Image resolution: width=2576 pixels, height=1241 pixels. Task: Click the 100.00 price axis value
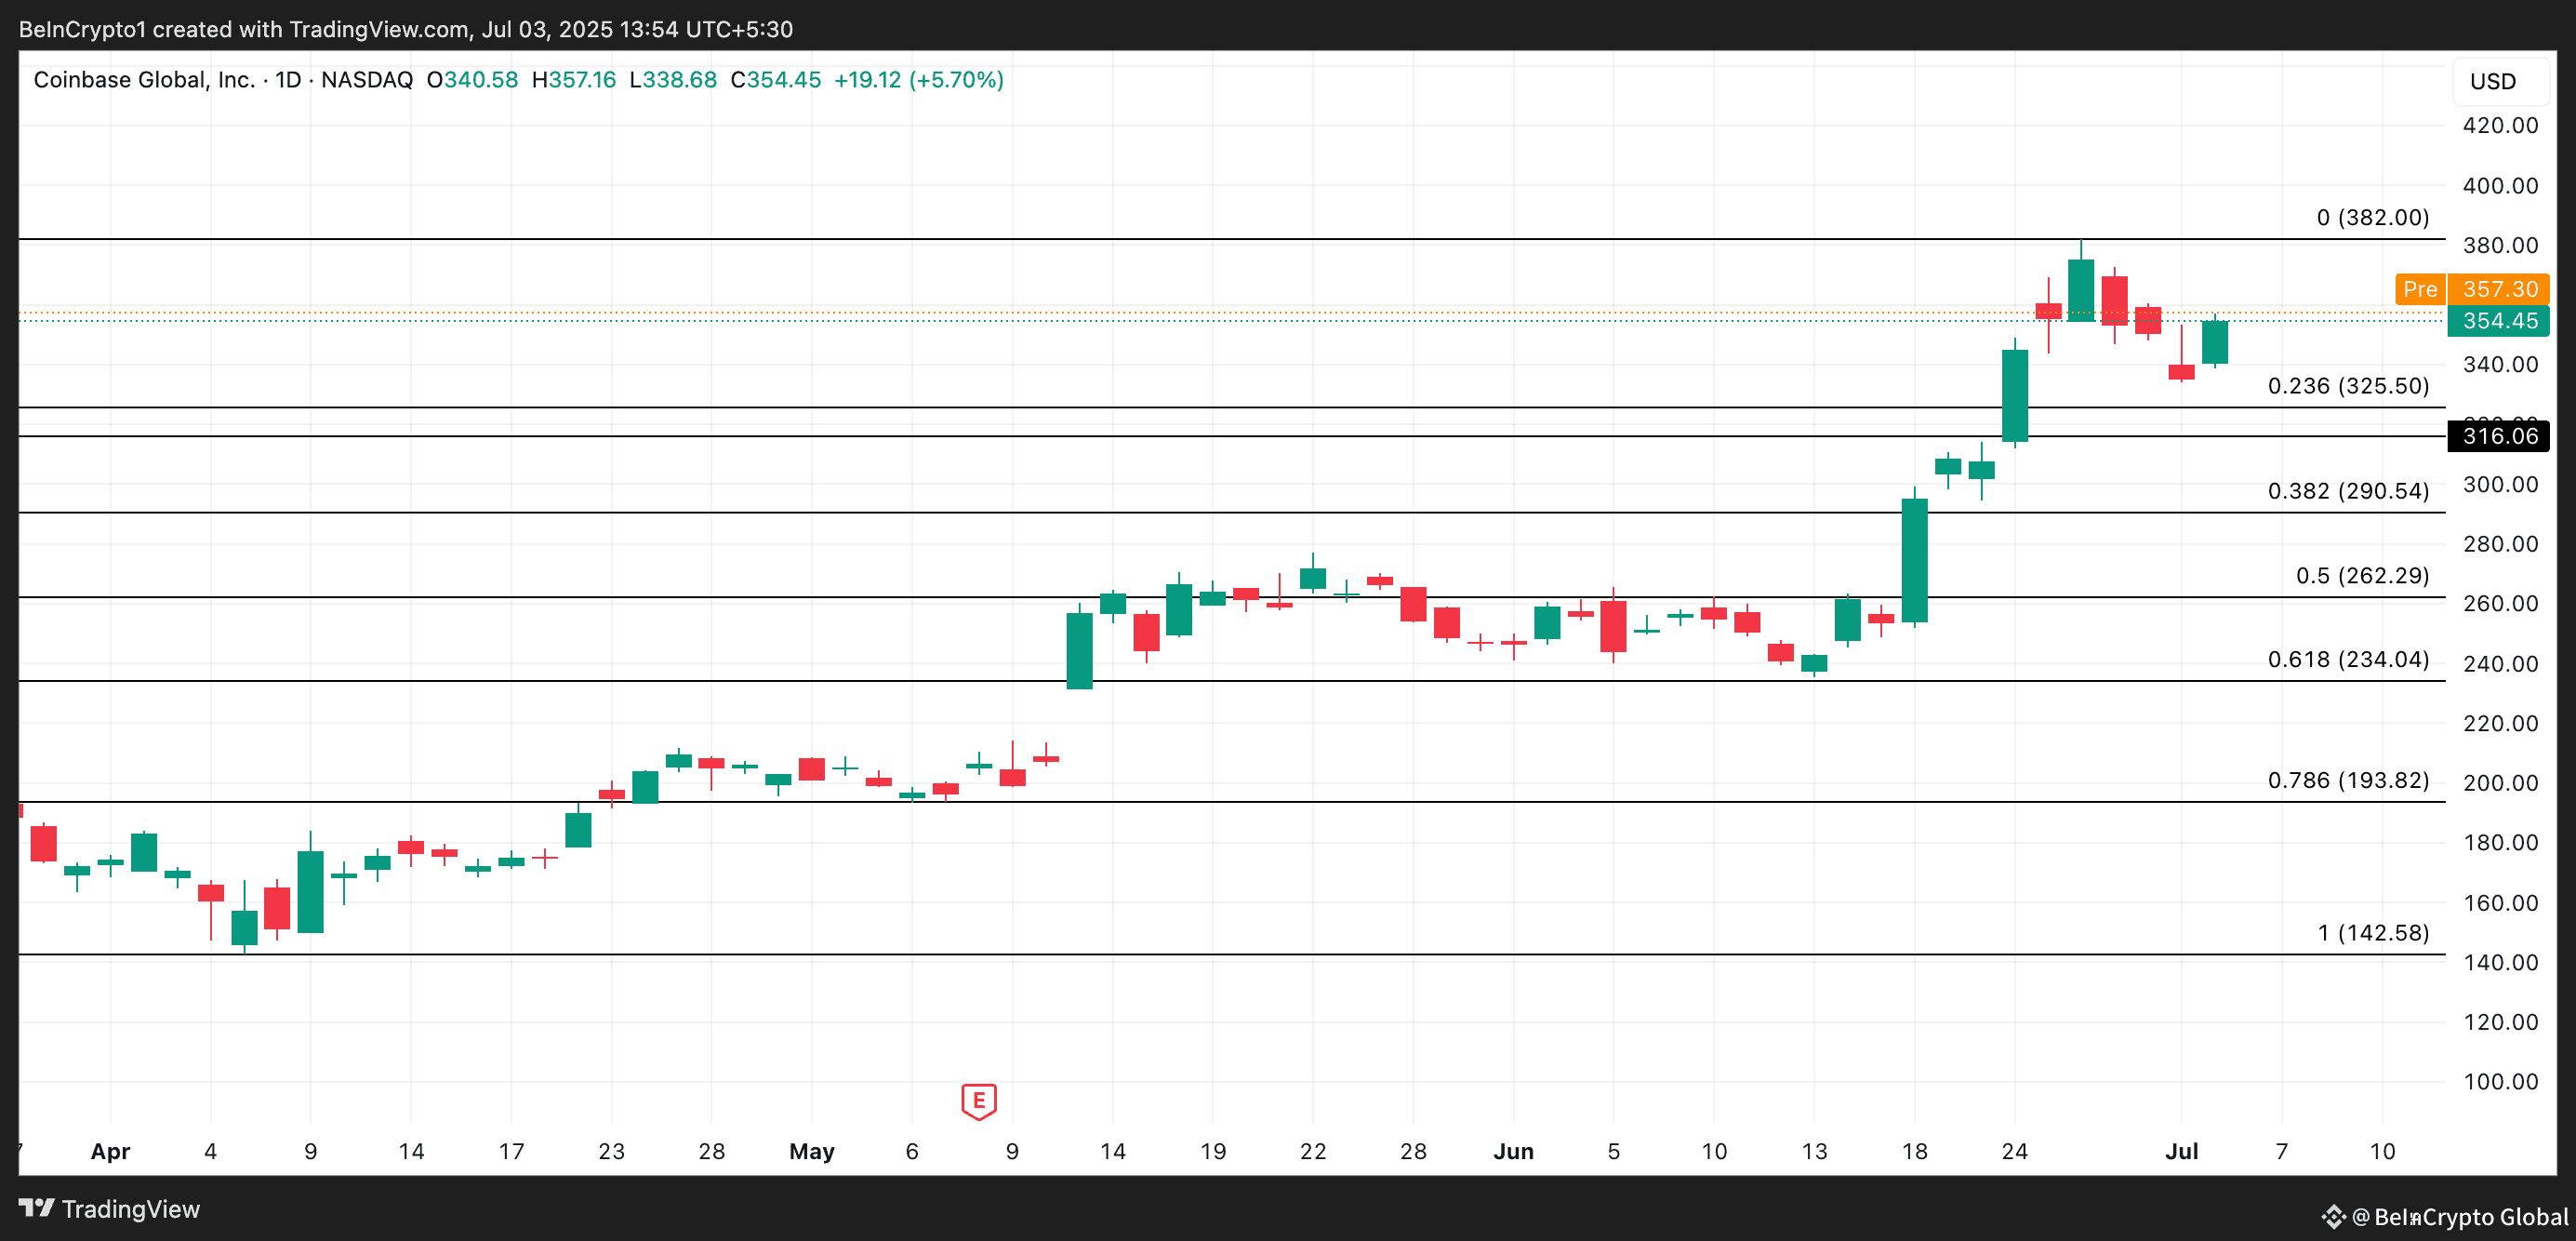tap(2500, 1081)
